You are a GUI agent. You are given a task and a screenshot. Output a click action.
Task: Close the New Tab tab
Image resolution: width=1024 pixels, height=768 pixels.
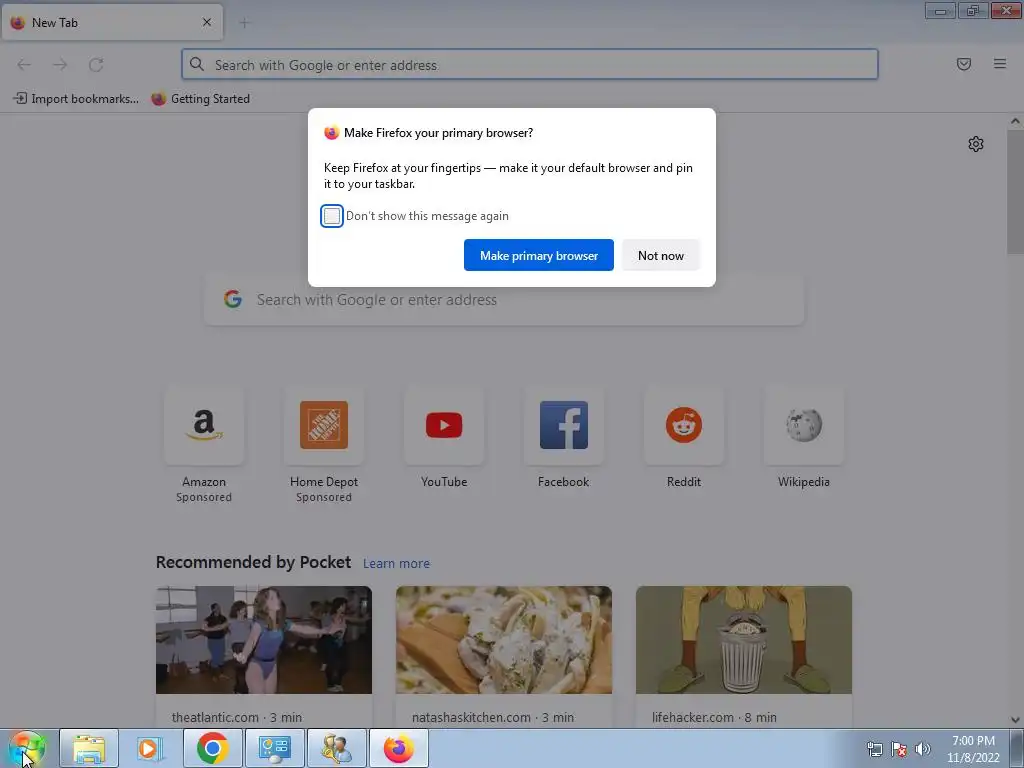[207, 22]
